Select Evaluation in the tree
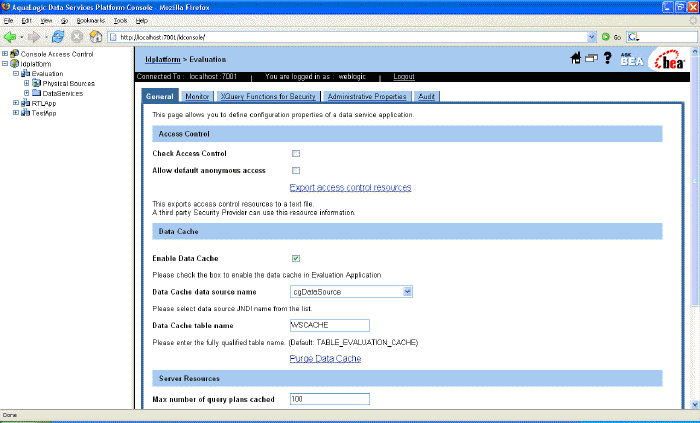Viewport: 700px width, 423px height. tap(47, 74)
